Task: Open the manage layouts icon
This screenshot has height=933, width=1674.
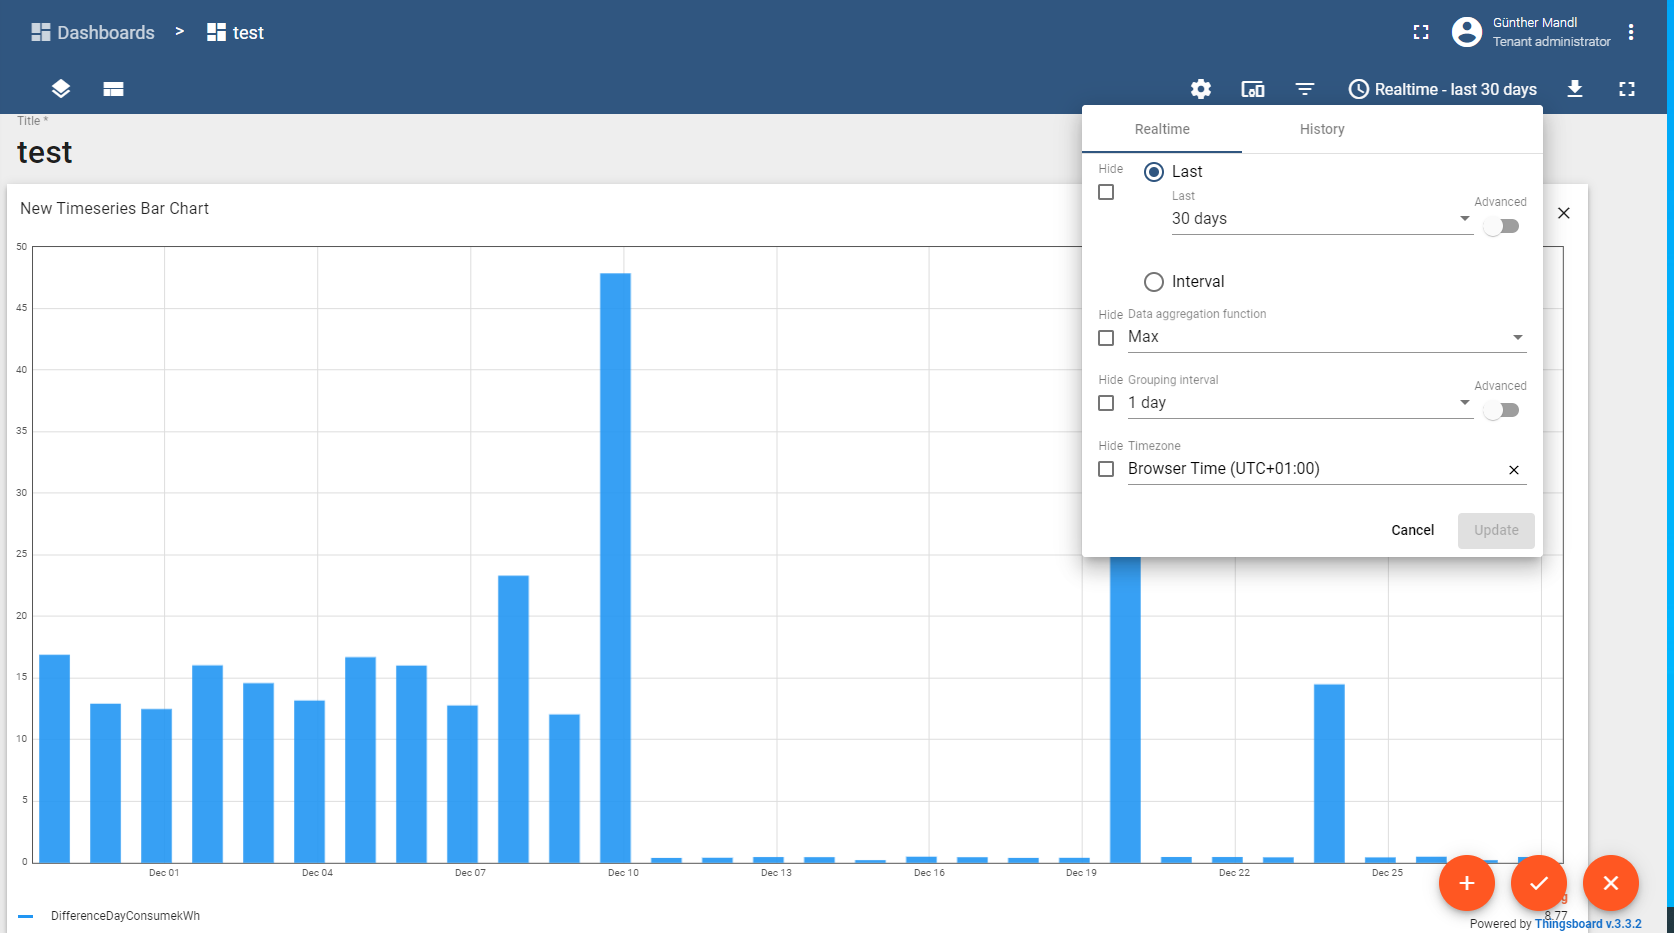Action: coord(113,89)
